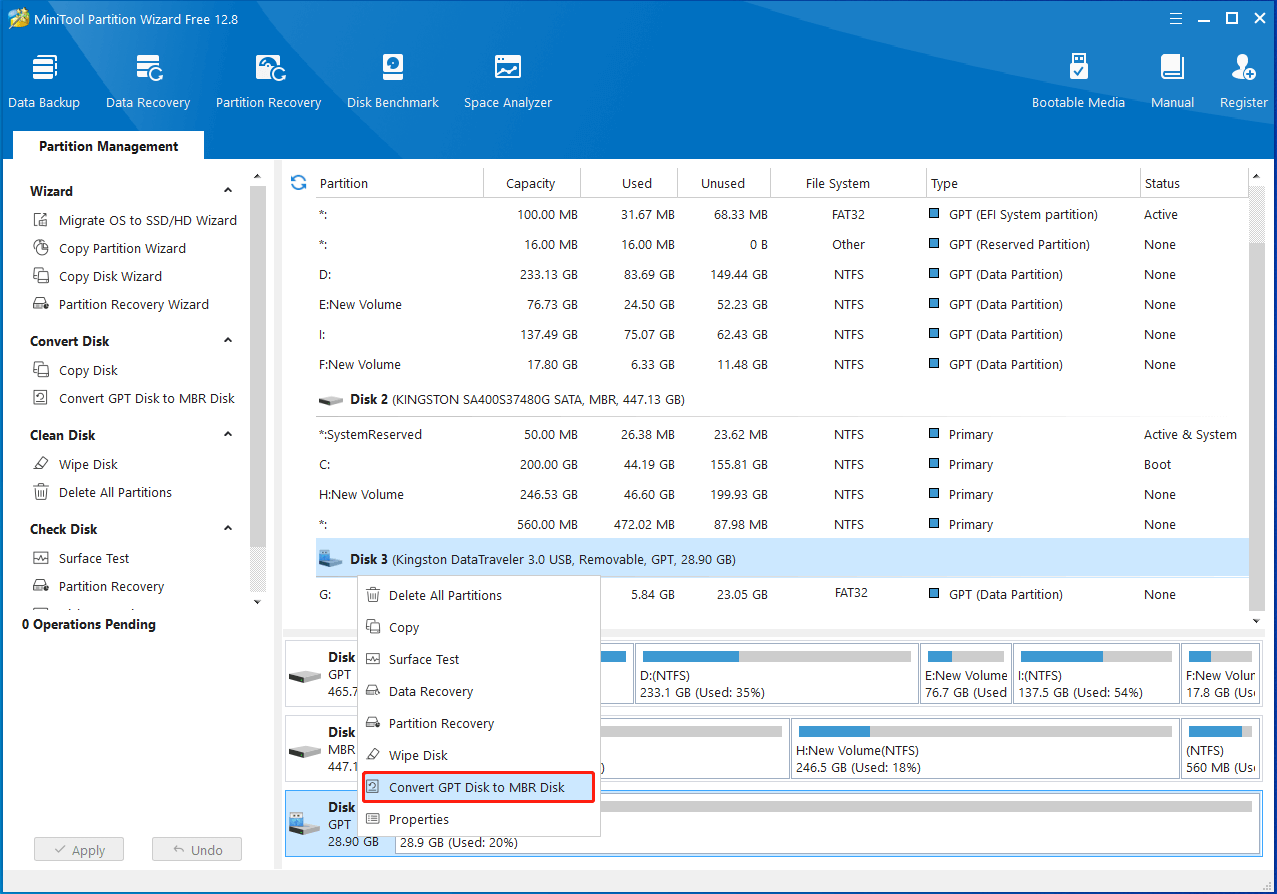
Task: Click the Unused column header
Action: click(723, 183)
